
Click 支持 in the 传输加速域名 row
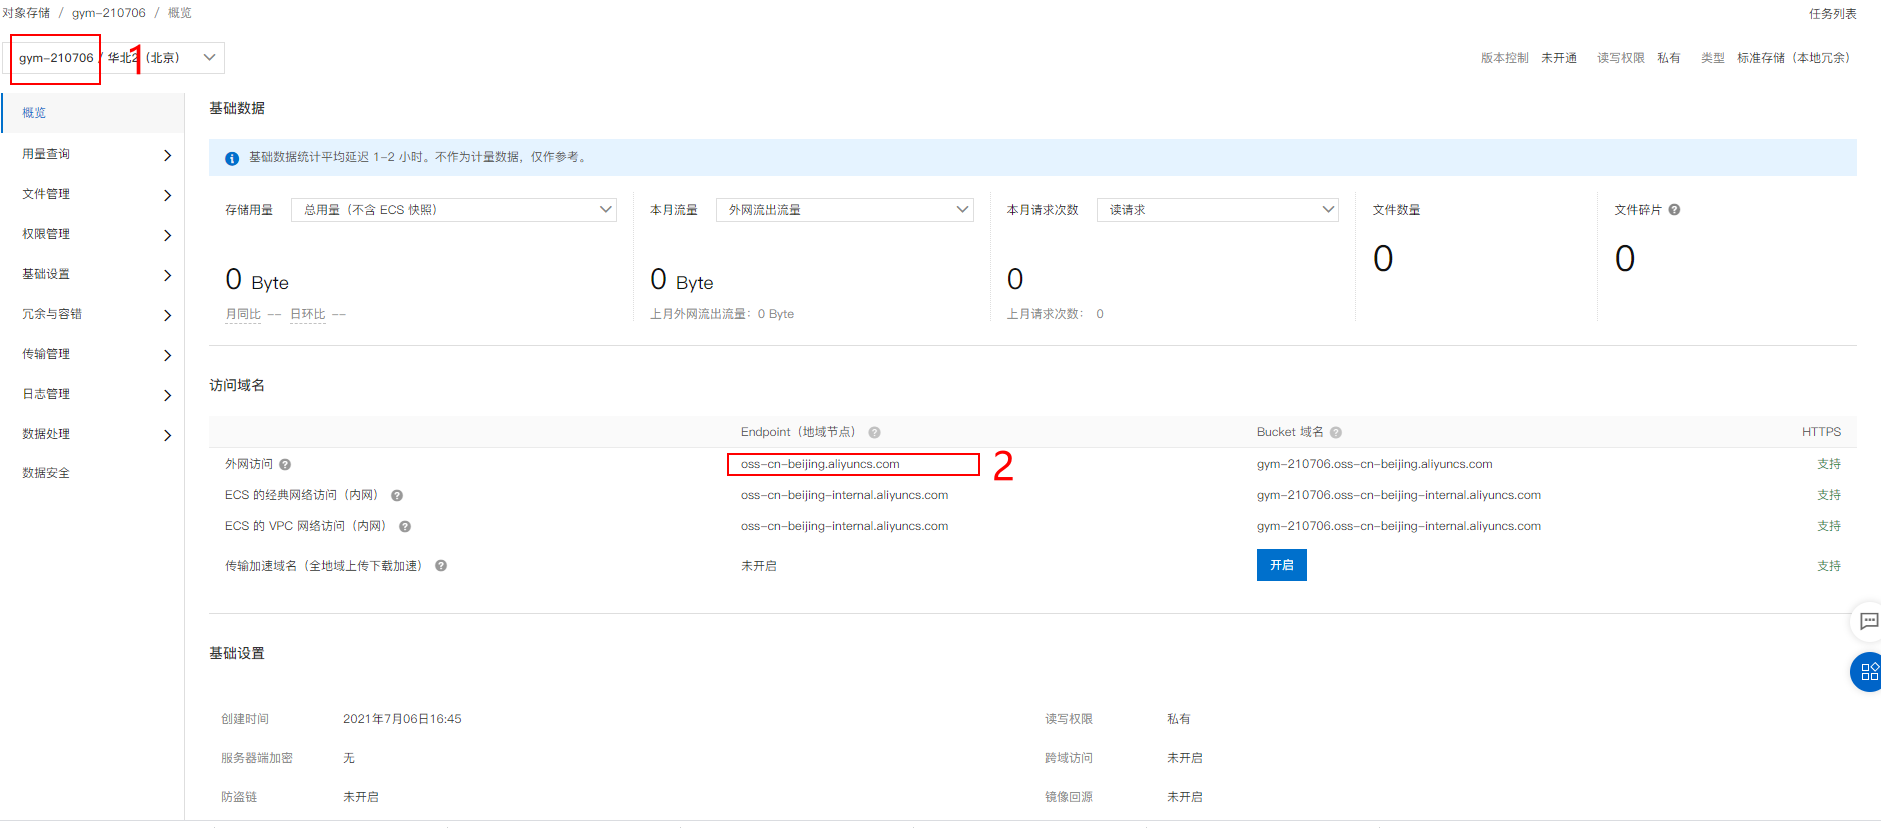(x=1829, y=566)
